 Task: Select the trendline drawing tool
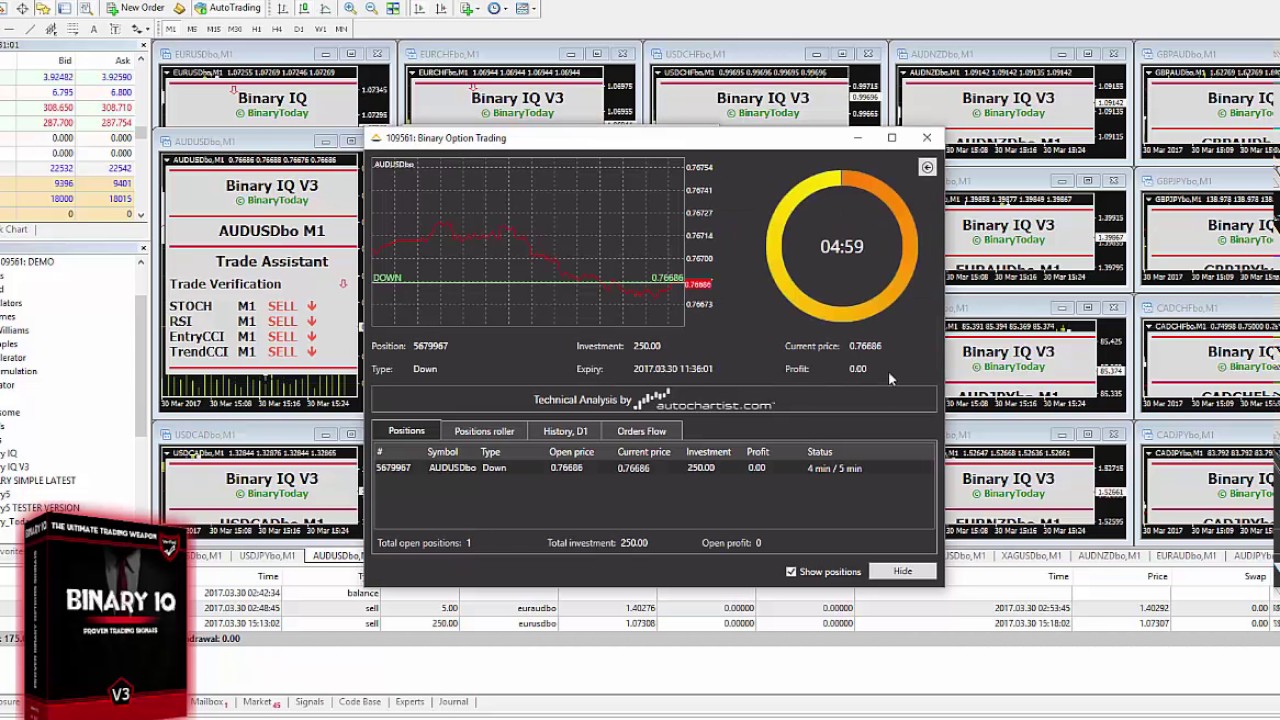30,29
